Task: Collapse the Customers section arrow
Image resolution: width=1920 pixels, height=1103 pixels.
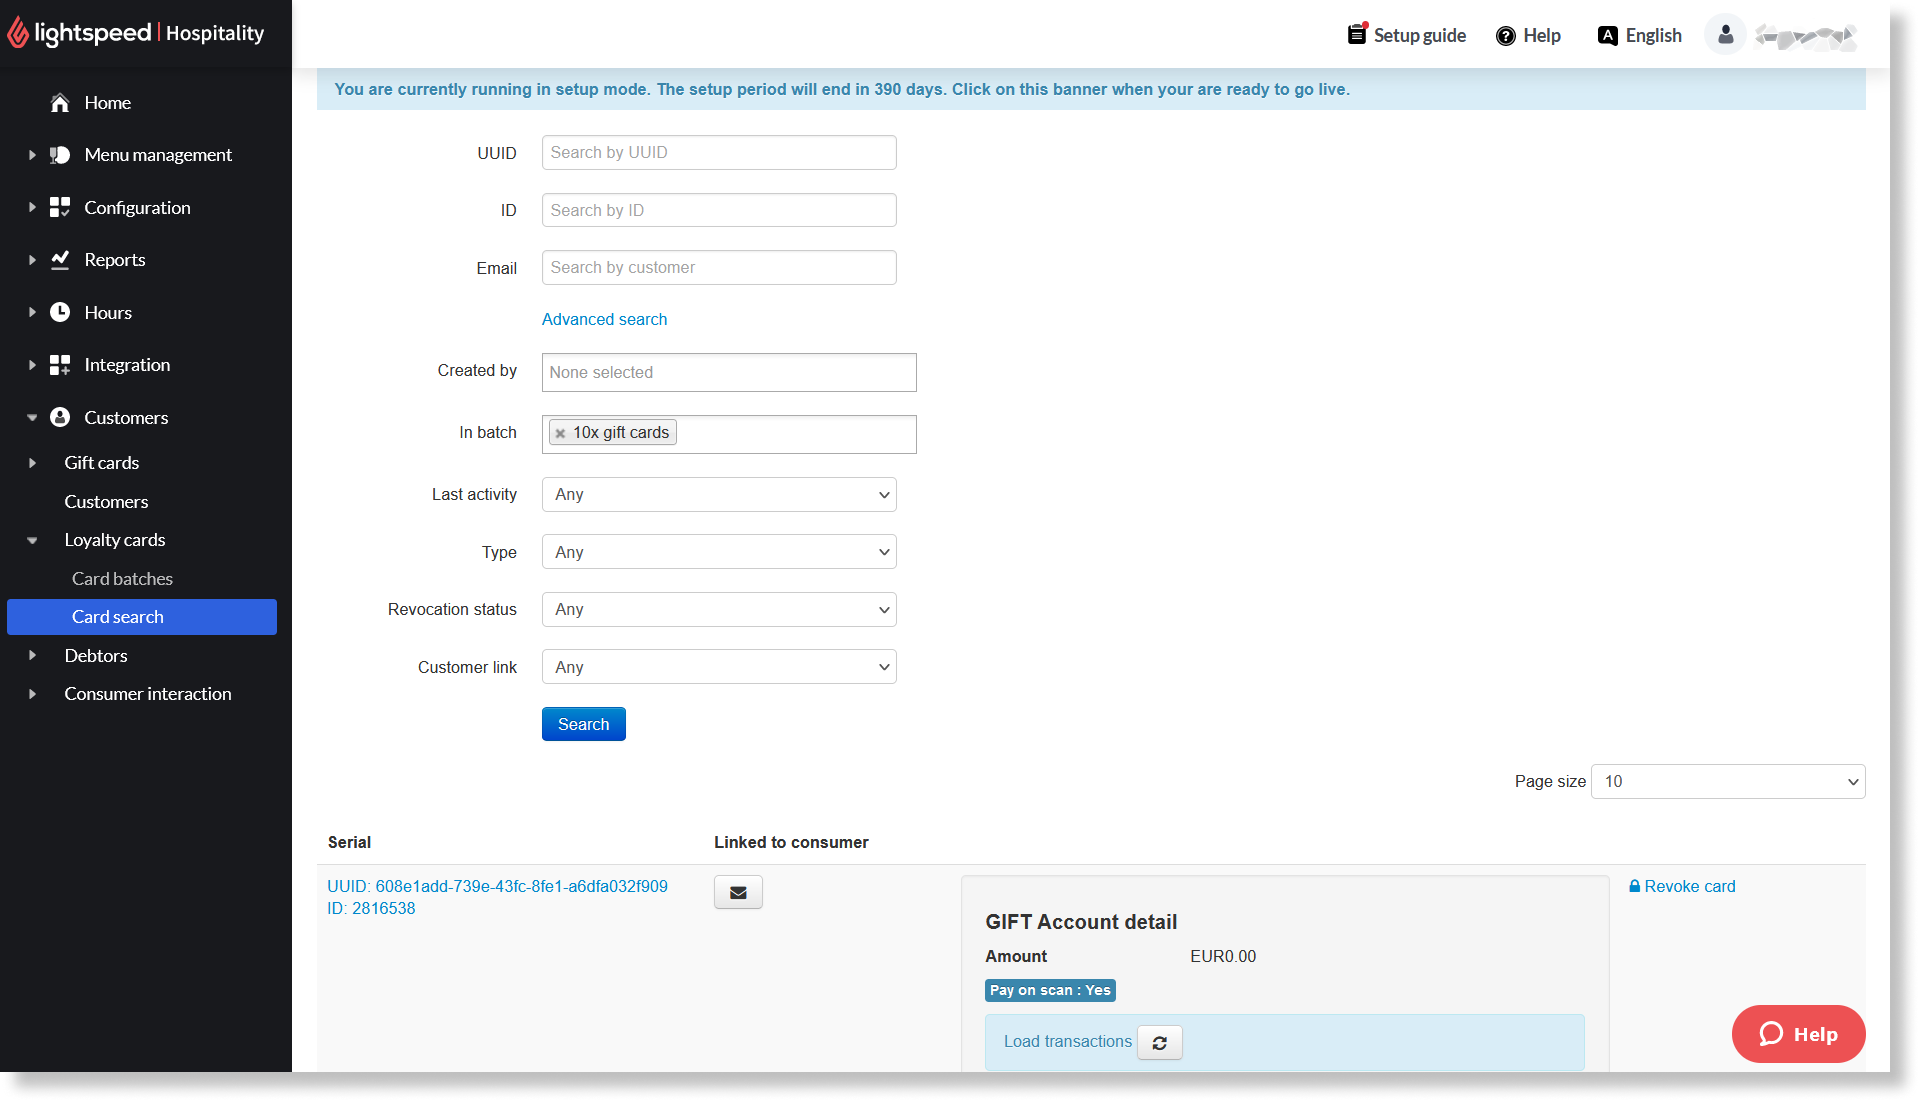Action: [32, 418]
